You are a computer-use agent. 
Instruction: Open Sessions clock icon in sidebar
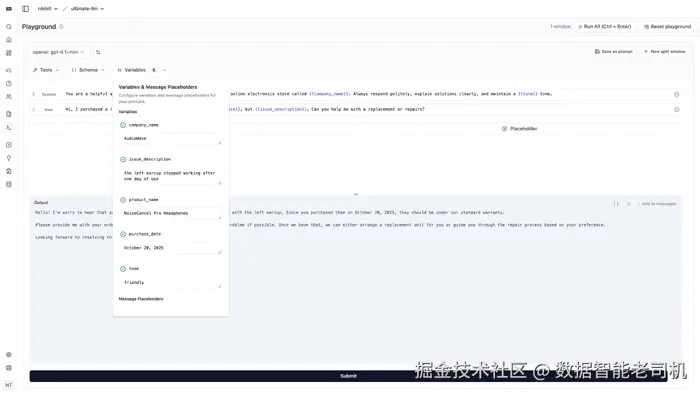click(8, 83)
